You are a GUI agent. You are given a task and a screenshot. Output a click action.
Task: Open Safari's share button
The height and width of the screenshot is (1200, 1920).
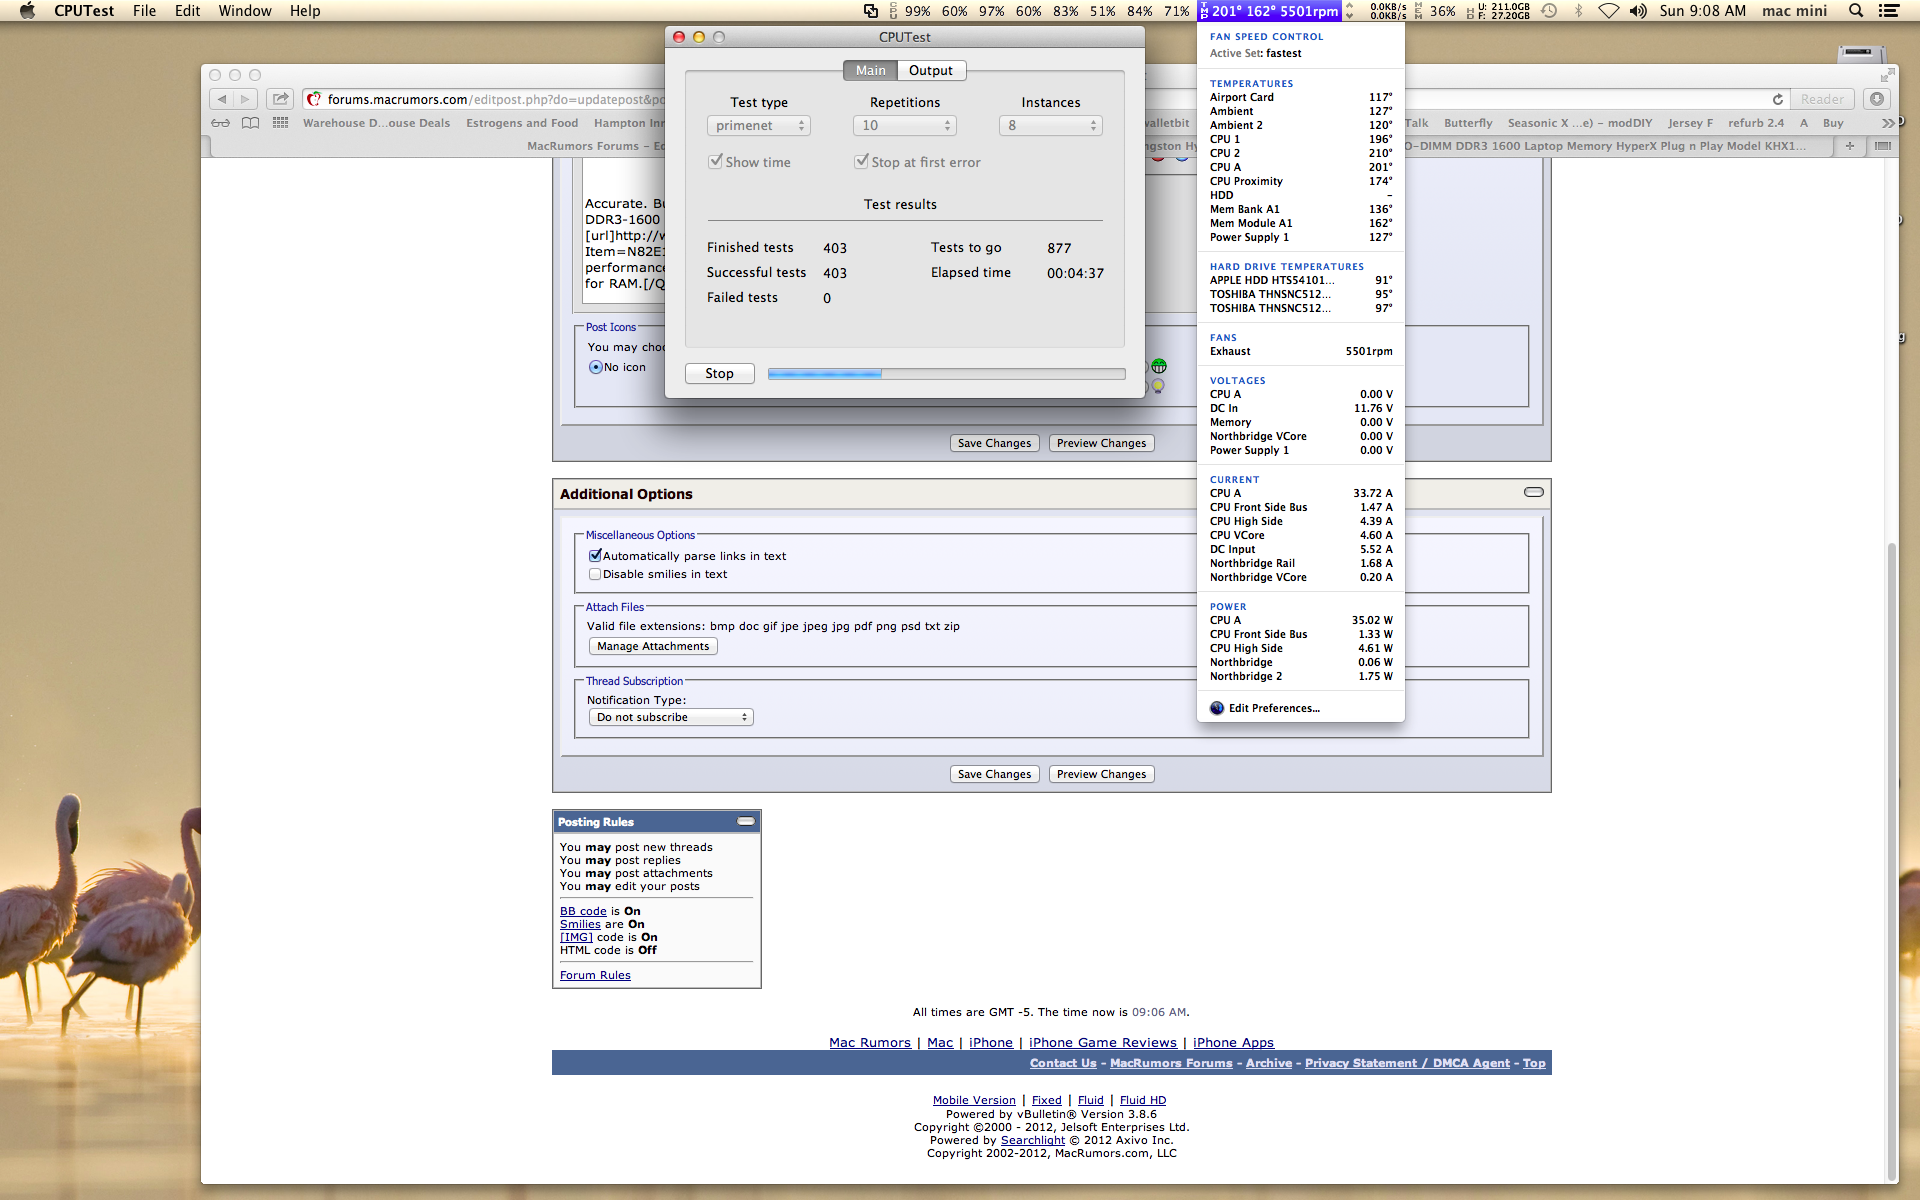click(281, 99)
